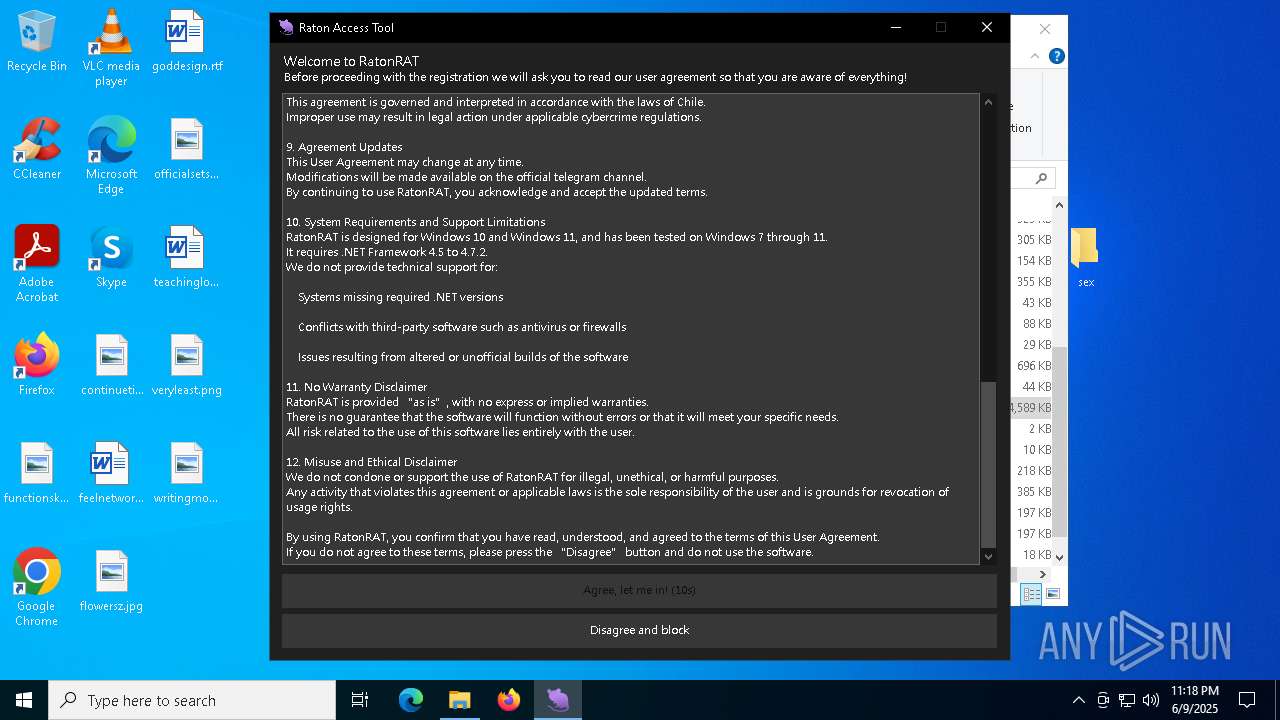Click the Disagree and block button

tap(639, 630)
